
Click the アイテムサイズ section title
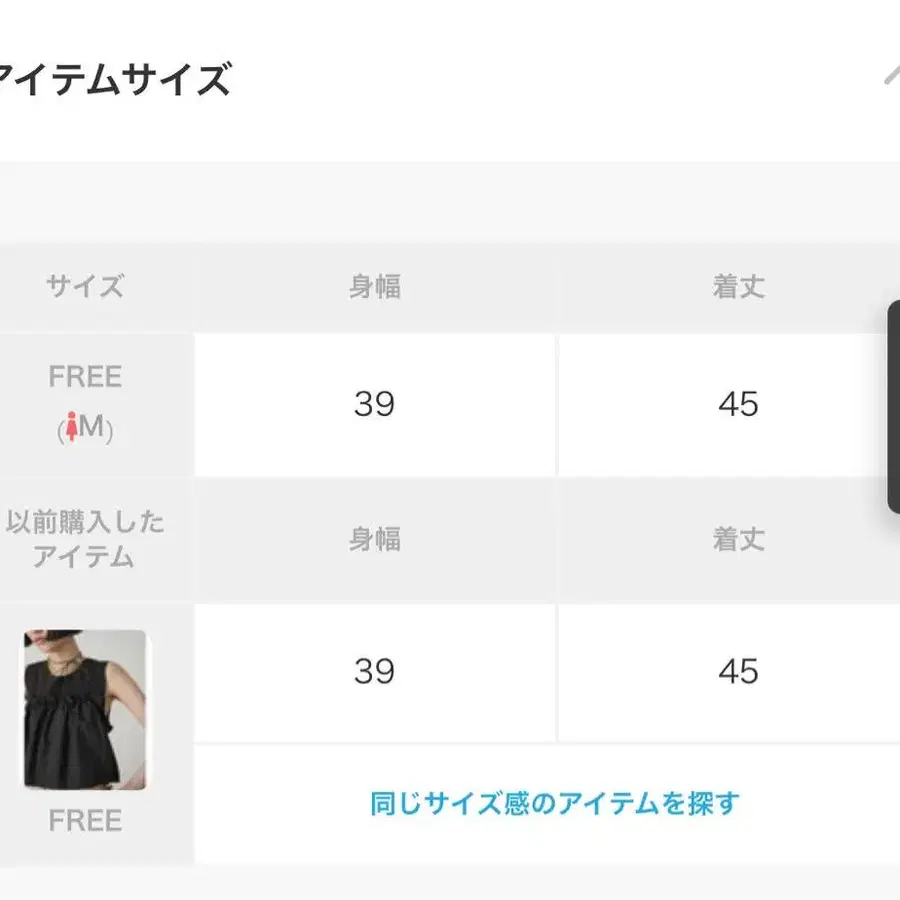[114, 79]
